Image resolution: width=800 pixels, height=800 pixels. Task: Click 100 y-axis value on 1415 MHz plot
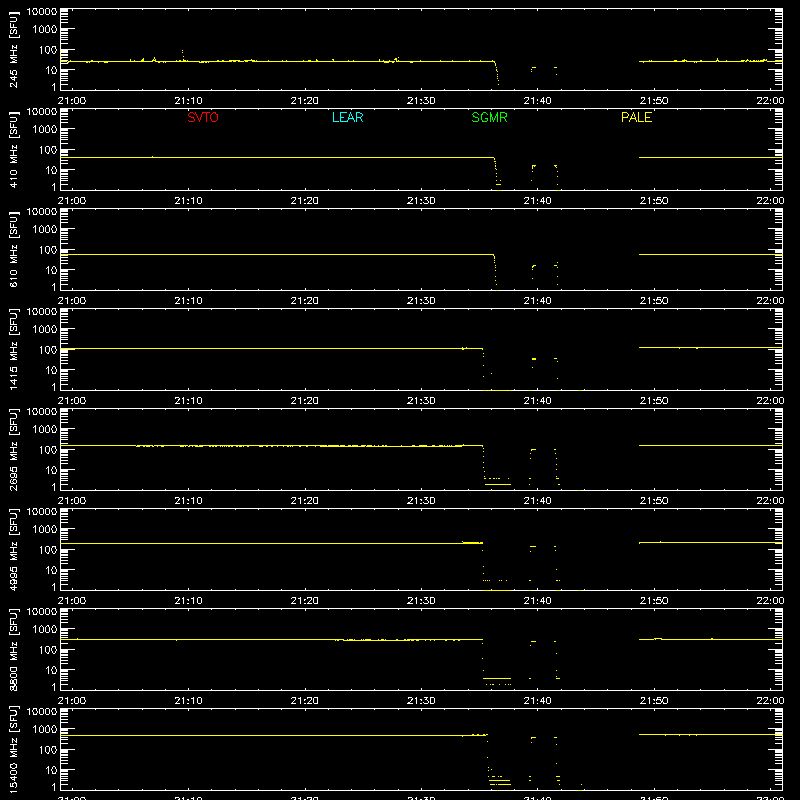click(x=48, y=350)
